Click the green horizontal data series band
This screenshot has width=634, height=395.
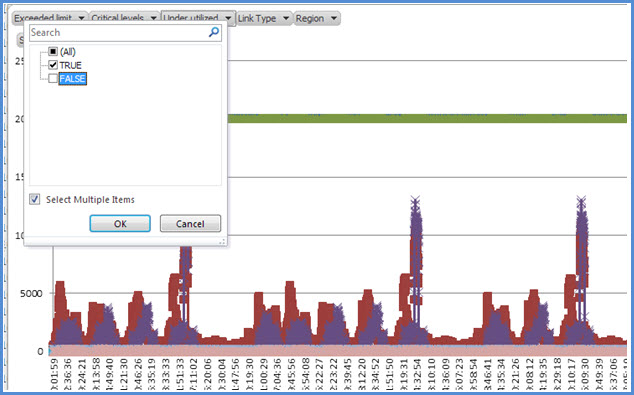[x=427, y=118]
